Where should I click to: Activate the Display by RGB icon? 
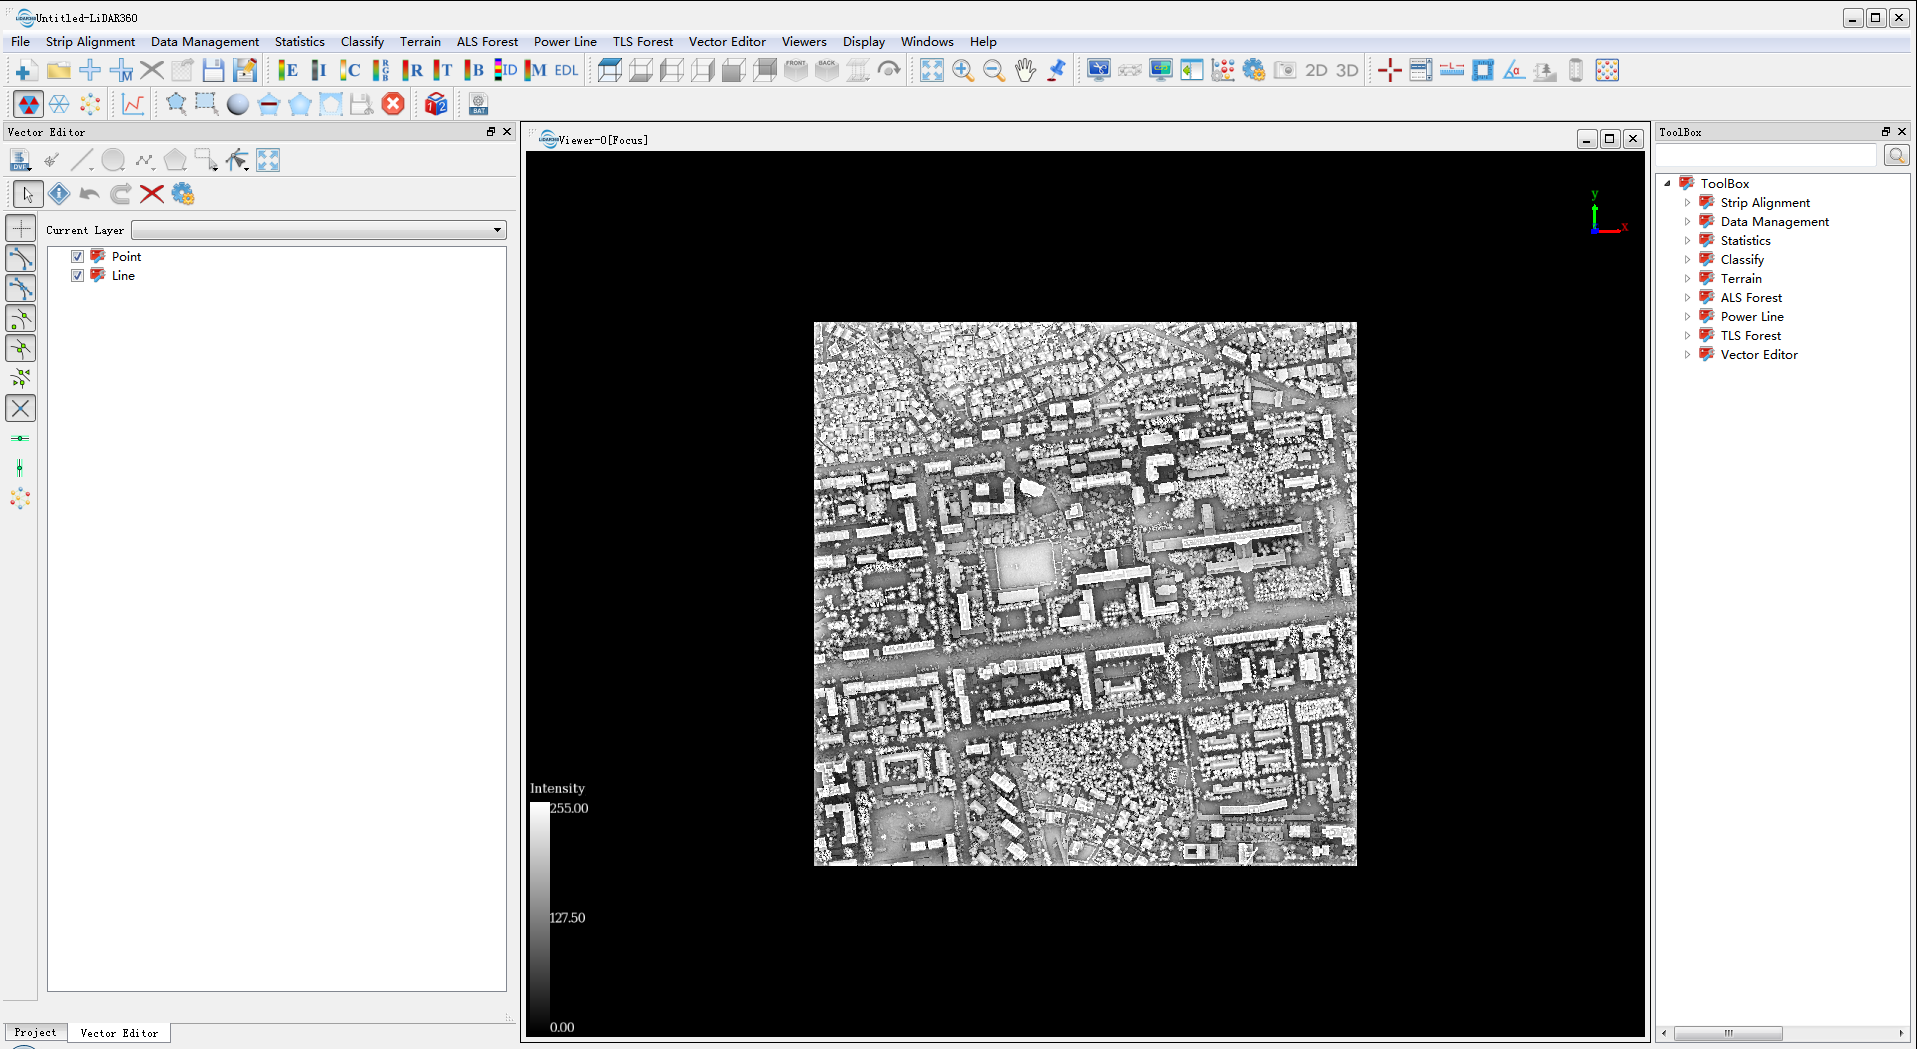(x=380, y=70)
